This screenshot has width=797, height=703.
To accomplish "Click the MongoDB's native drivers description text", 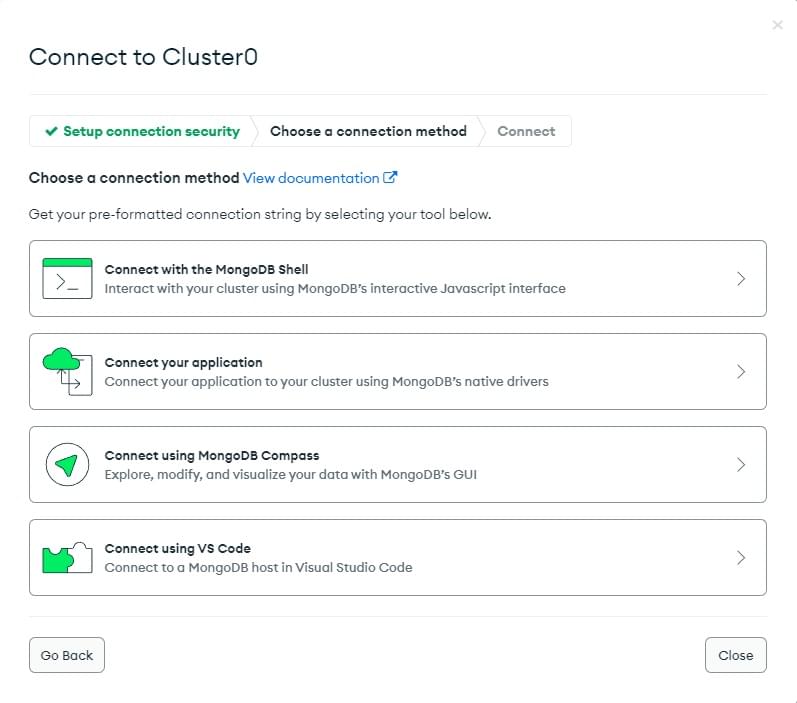I will [x=326, y=381].
